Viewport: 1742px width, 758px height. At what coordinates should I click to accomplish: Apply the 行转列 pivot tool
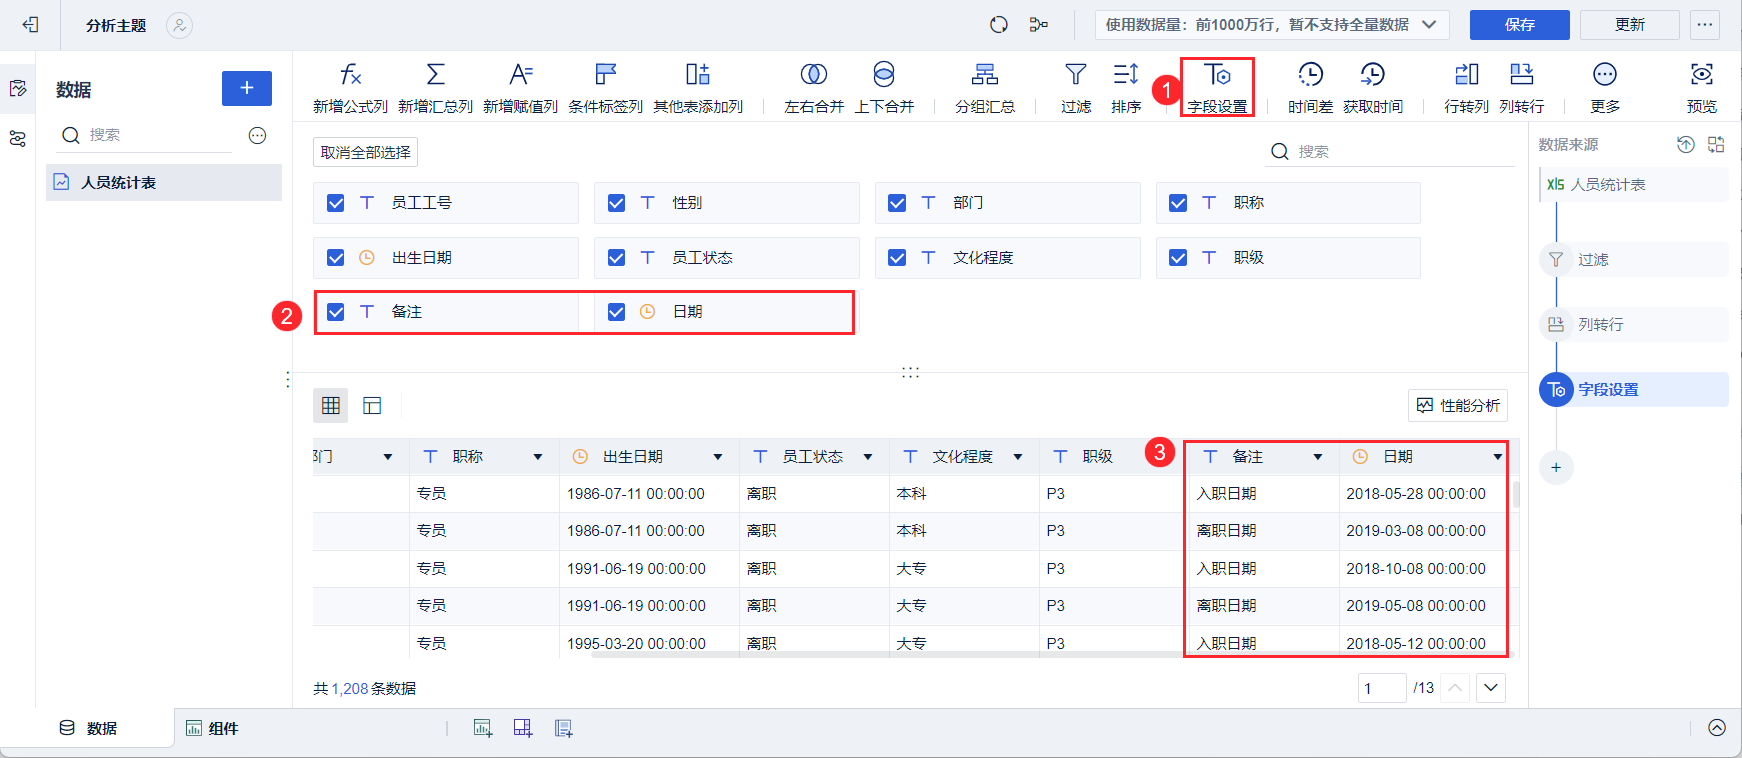pos(1466,87)
